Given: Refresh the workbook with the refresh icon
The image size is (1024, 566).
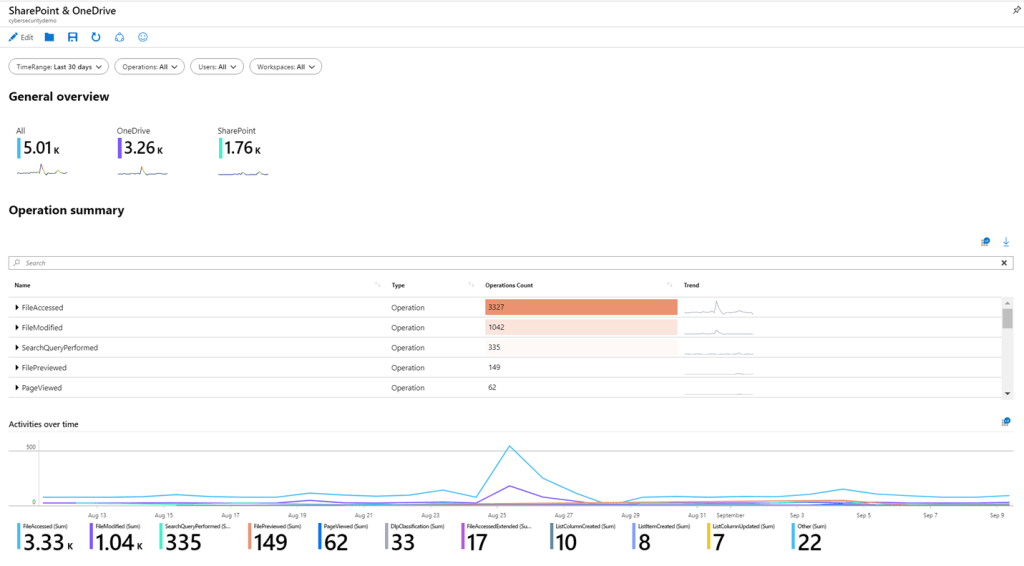Looking at the screenshot, I should point(96,37).
